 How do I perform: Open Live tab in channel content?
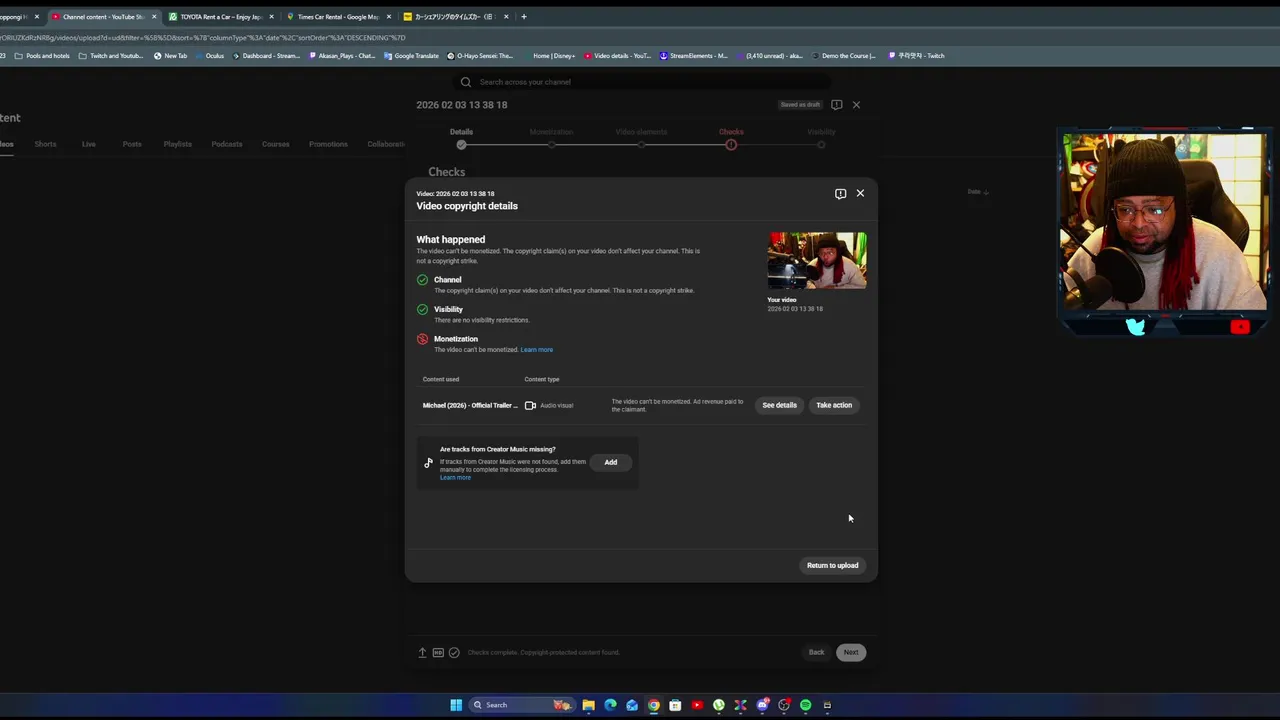(x=89, y=144)
